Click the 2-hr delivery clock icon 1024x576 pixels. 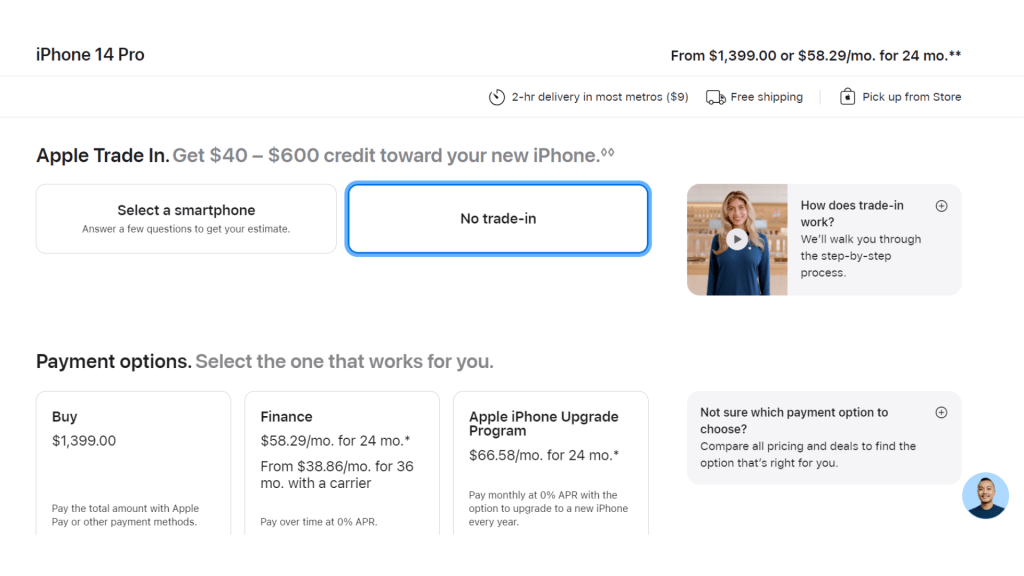pyautogui.click(x=496, y=97)
